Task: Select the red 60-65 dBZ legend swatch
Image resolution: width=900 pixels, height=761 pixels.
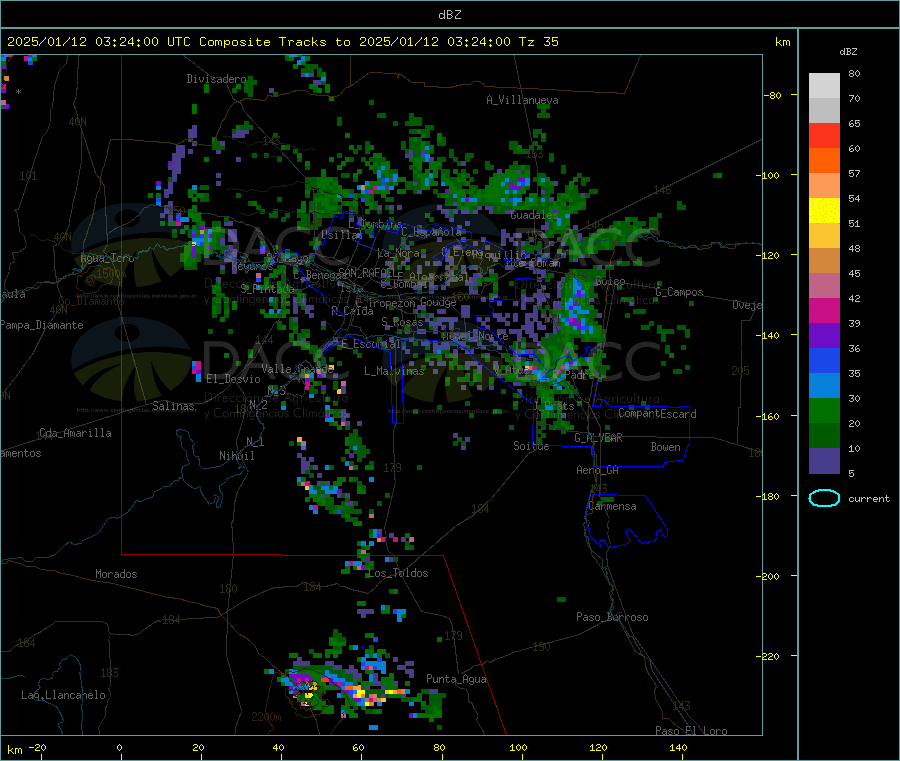Action: click(824, 135)
